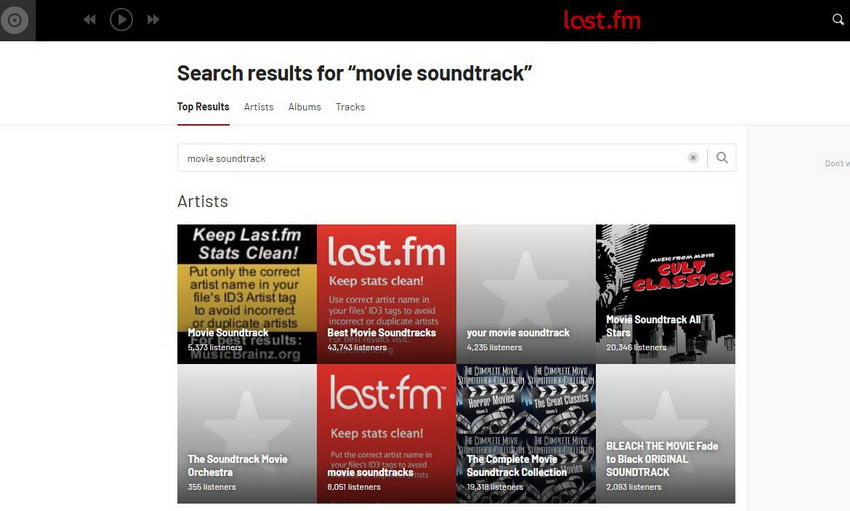Open the Movie Soundtrack artist tile
This screenshot has width=850, height=511.
click(247, 294)
